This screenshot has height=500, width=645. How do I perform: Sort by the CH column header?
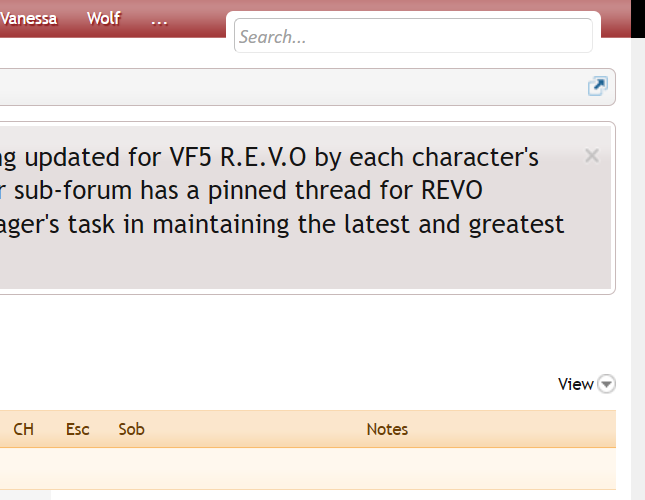(23, 429)
